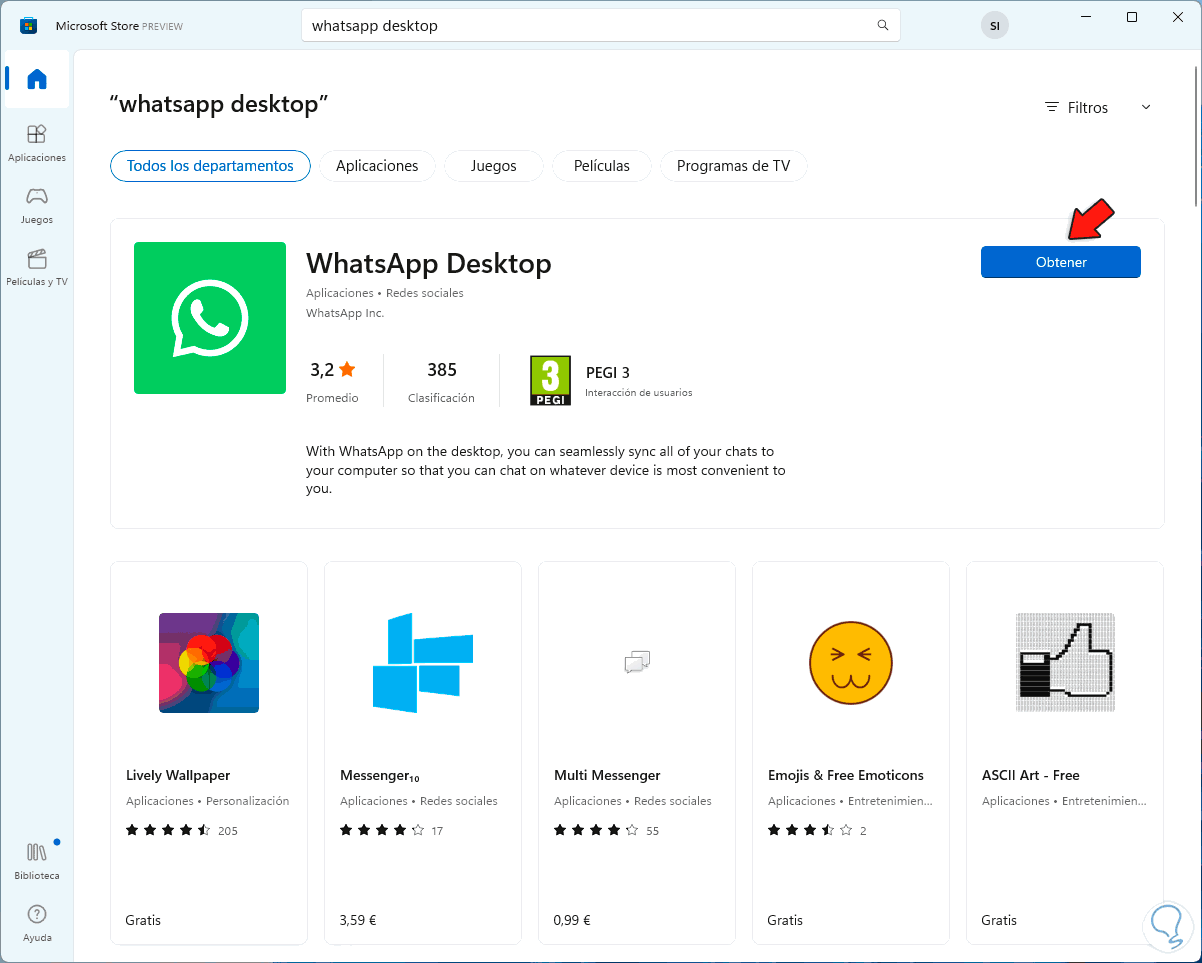1202x963 pixels.
Task: Click the WhatsApp Inc. publisher link
Action: (x=345, y=313)
